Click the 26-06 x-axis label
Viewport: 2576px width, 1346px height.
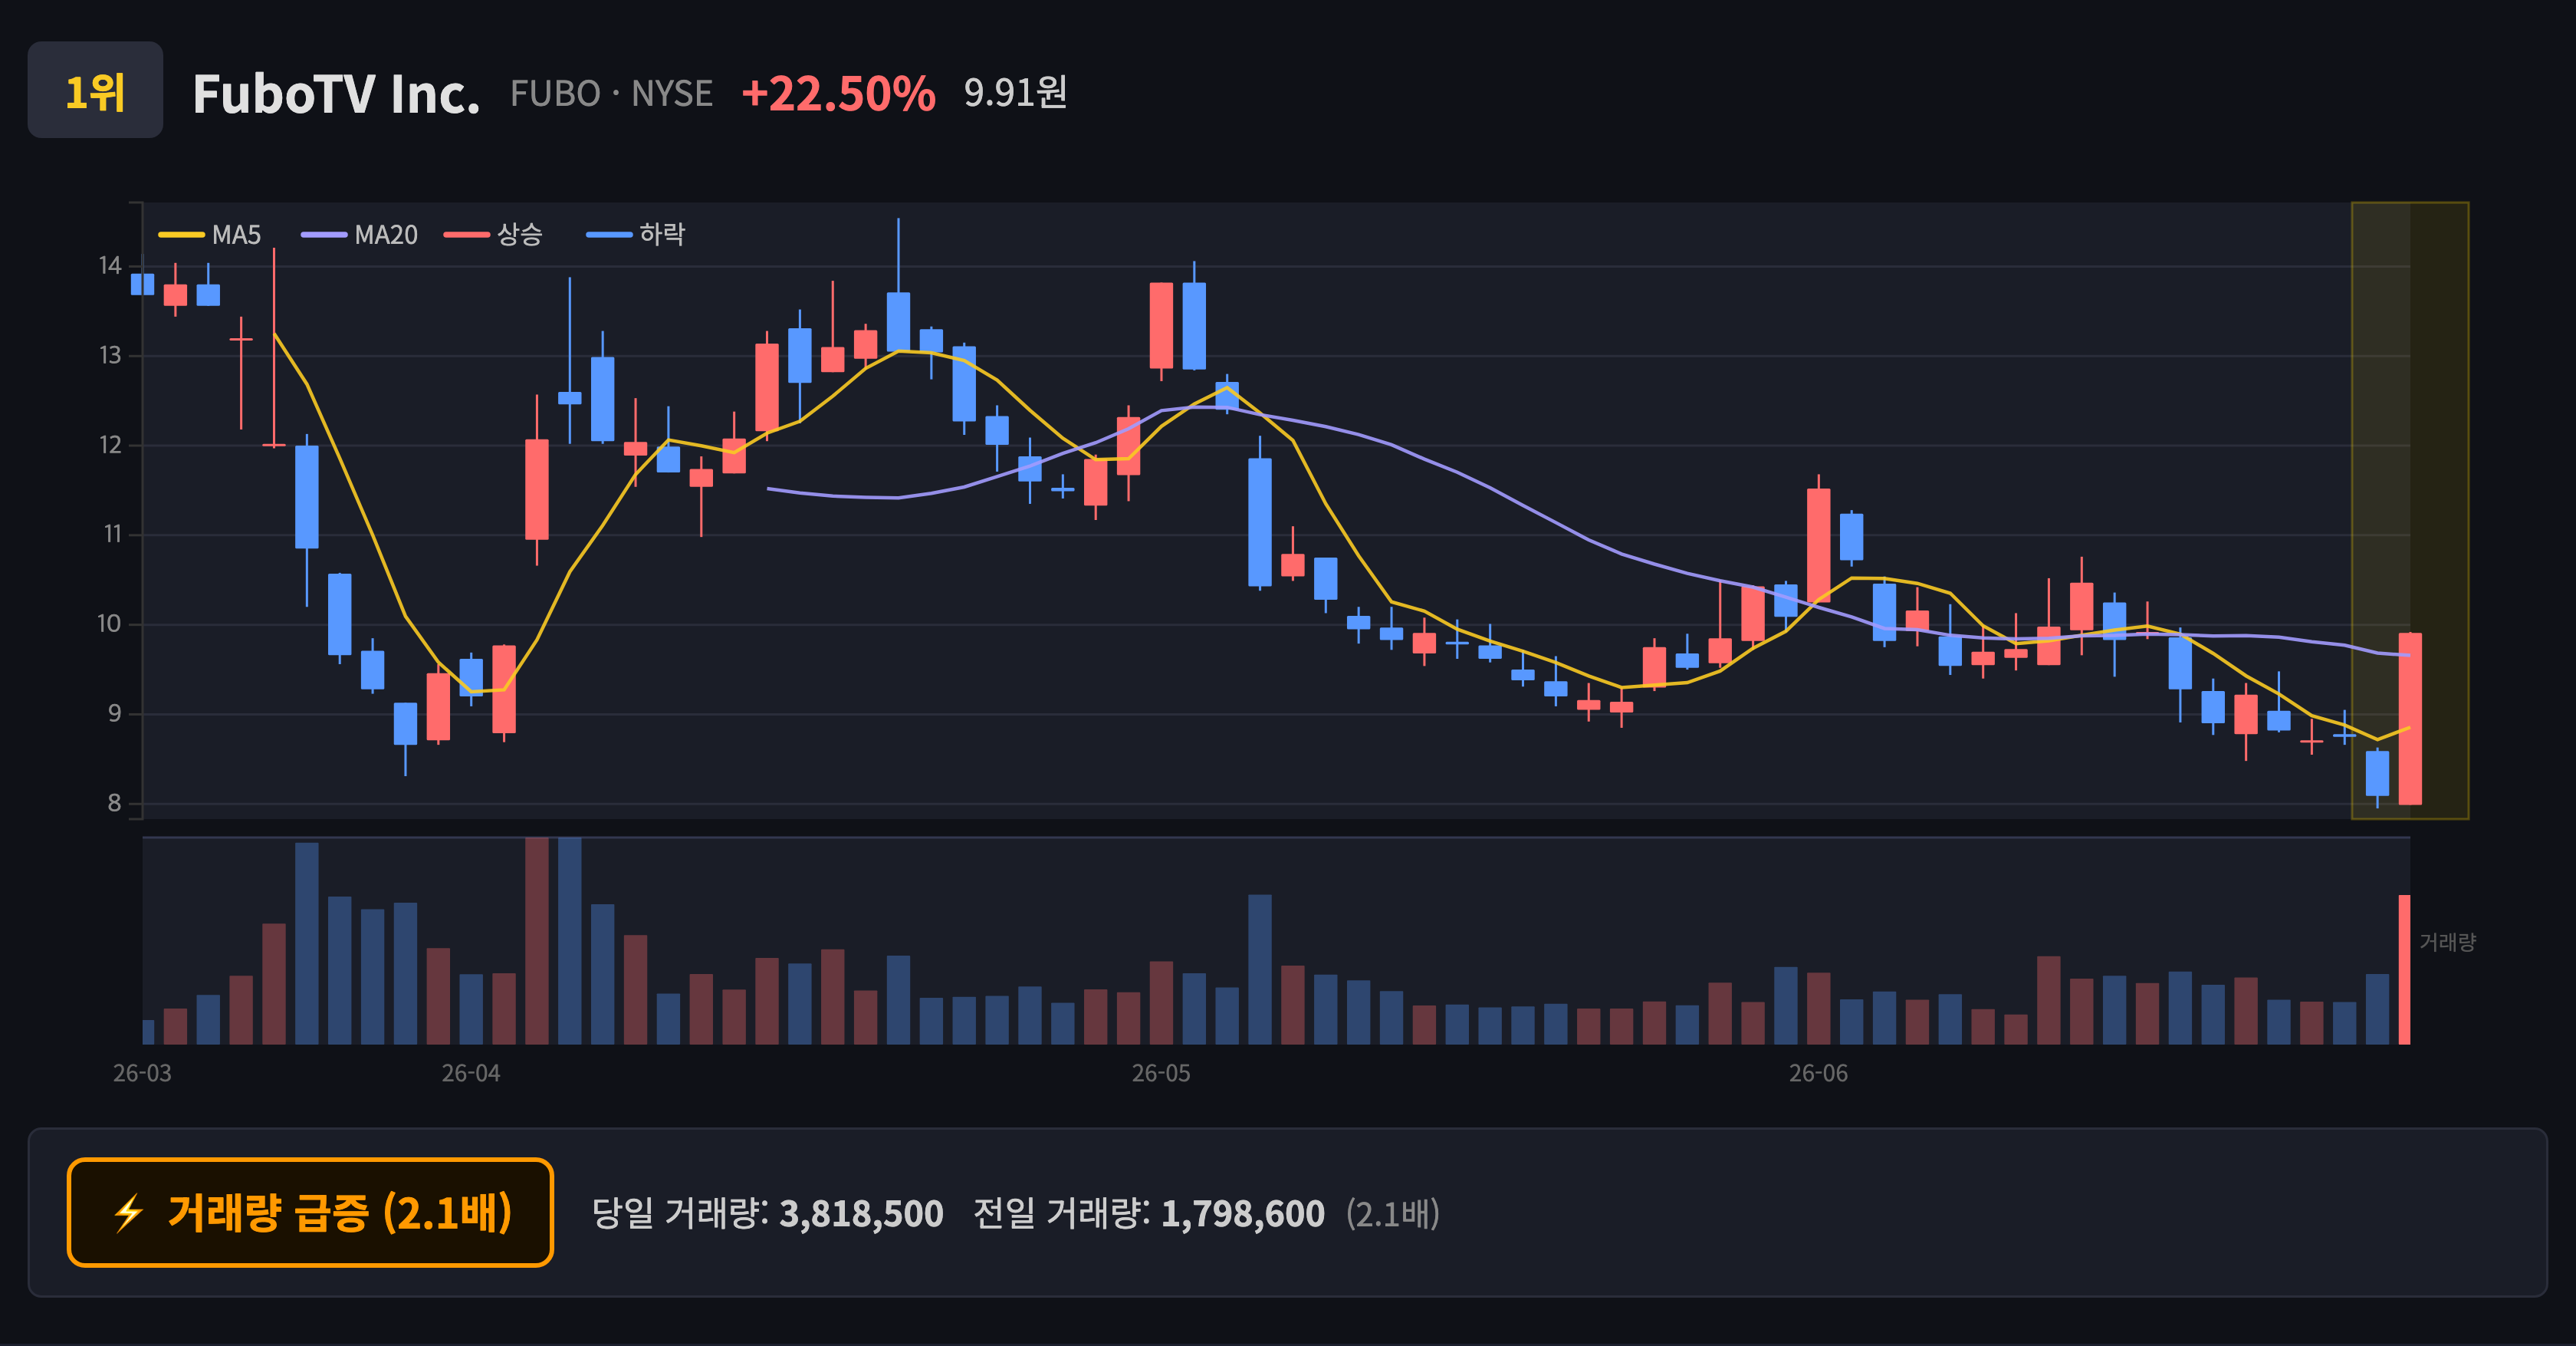click(1818, 1073)
